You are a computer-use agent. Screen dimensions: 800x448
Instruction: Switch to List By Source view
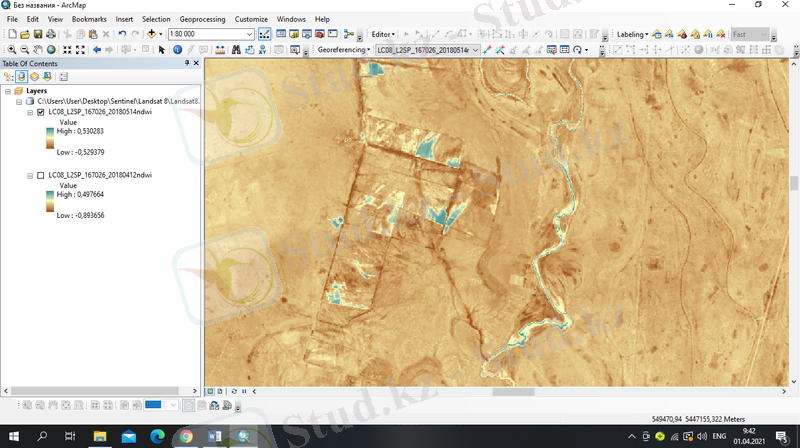21,76
